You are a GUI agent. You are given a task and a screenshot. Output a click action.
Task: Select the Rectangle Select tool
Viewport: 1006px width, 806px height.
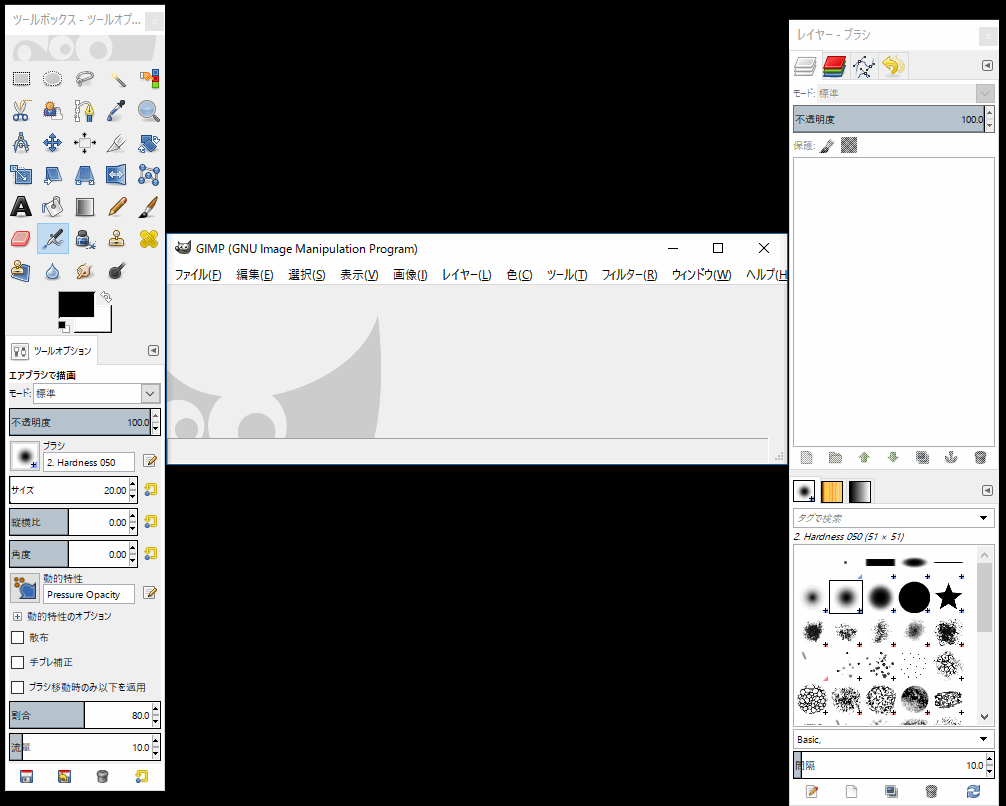[x=21, y=79]
